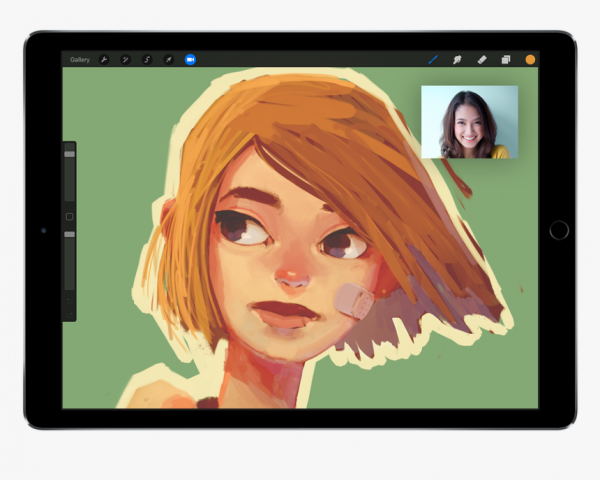Viewport: 600px width, 480px height.
Task: Select the Smudge tool
Action: tap(457, 60)
